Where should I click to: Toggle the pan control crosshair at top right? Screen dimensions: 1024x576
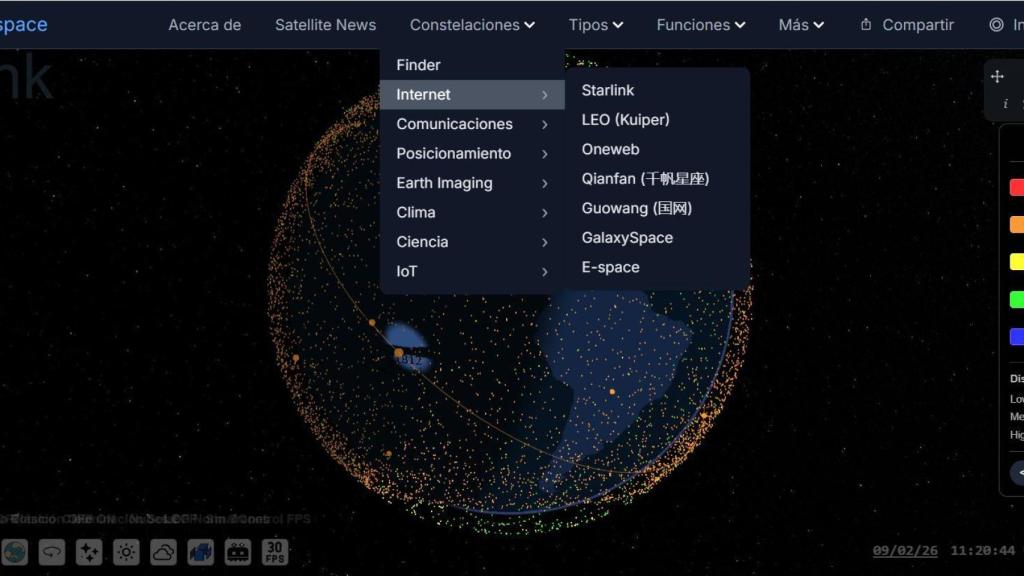pyautogui.click(x=995, y=75)
